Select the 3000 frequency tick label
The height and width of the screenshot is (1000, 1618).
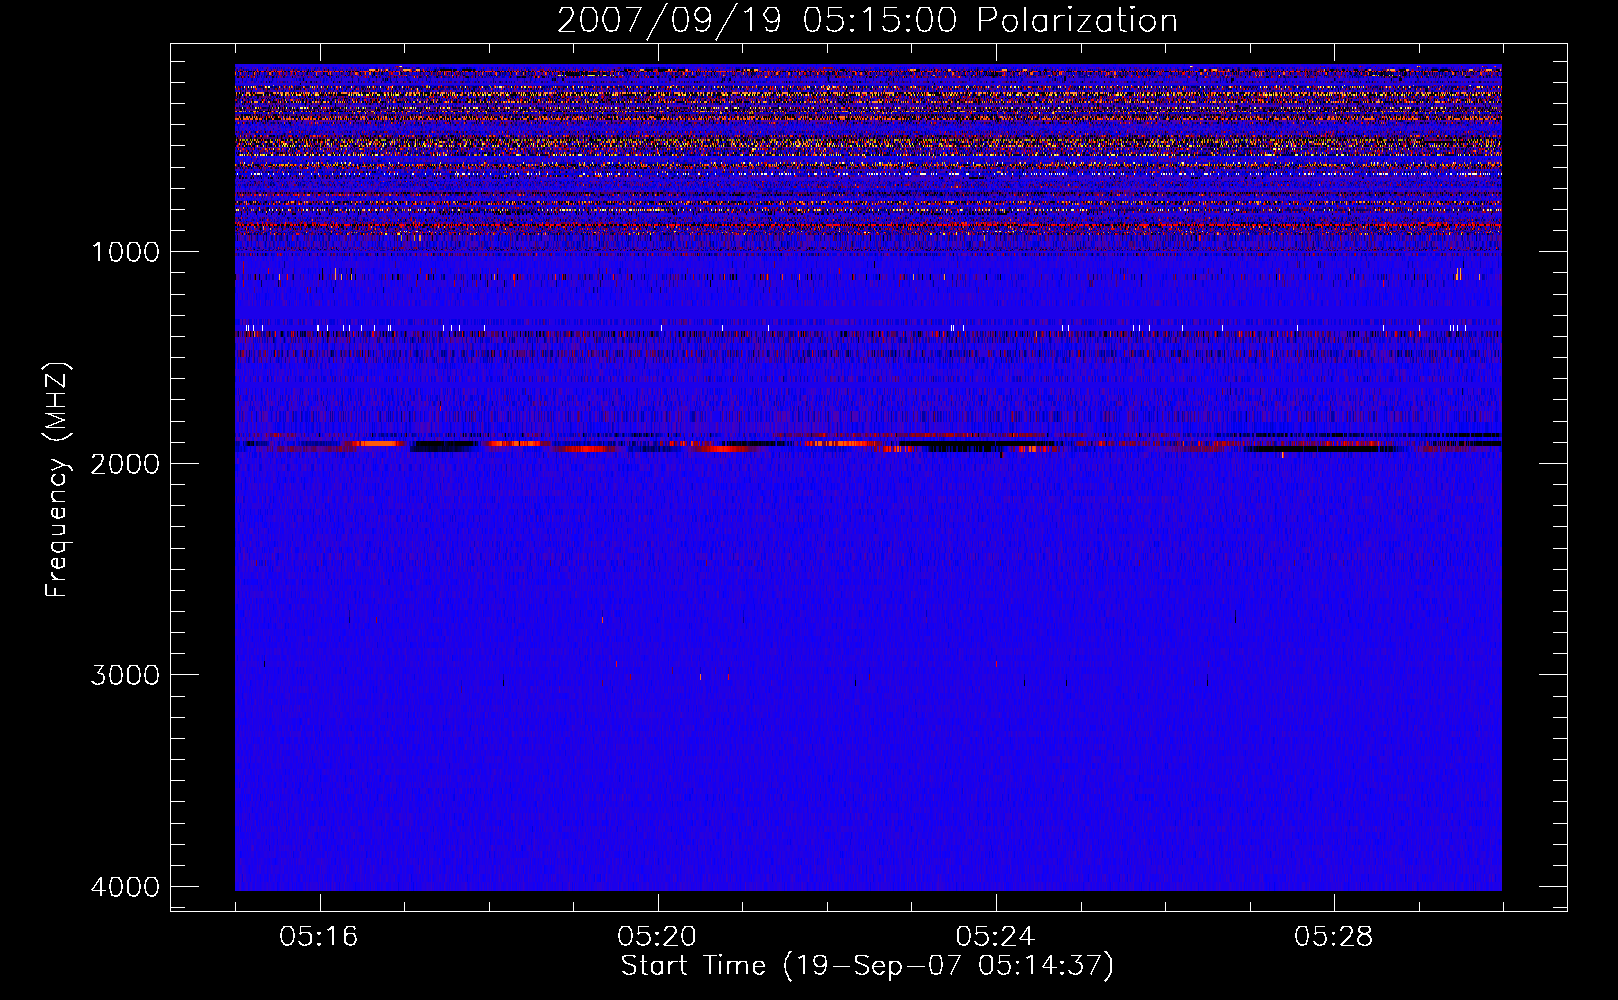tap(125, 675)
